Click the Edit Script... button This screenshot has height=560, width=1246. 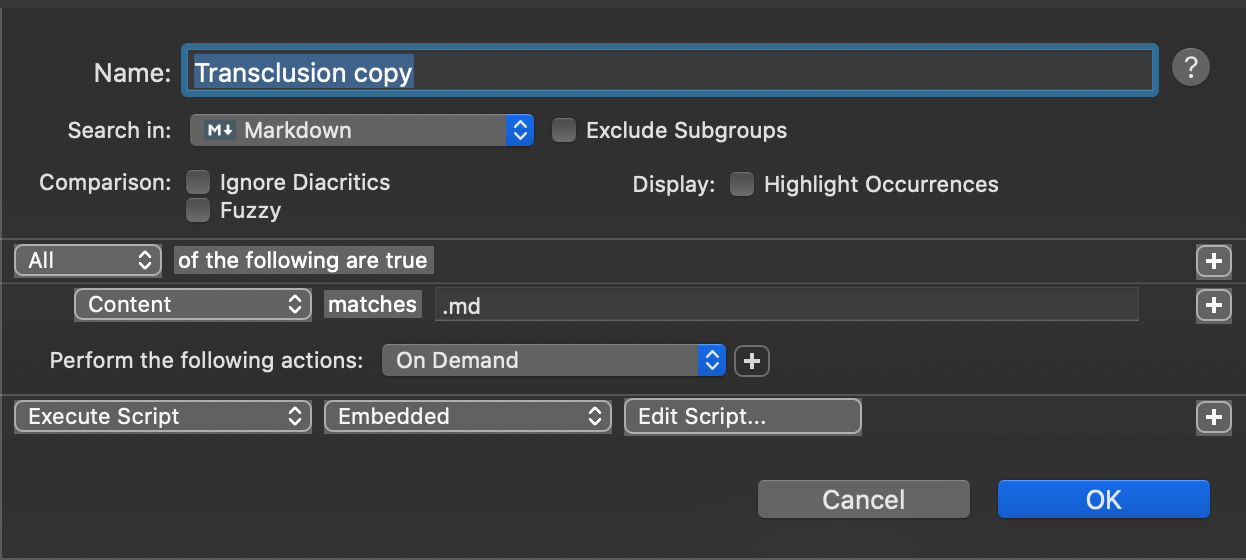pyautogui.click(x=742, y=417)
